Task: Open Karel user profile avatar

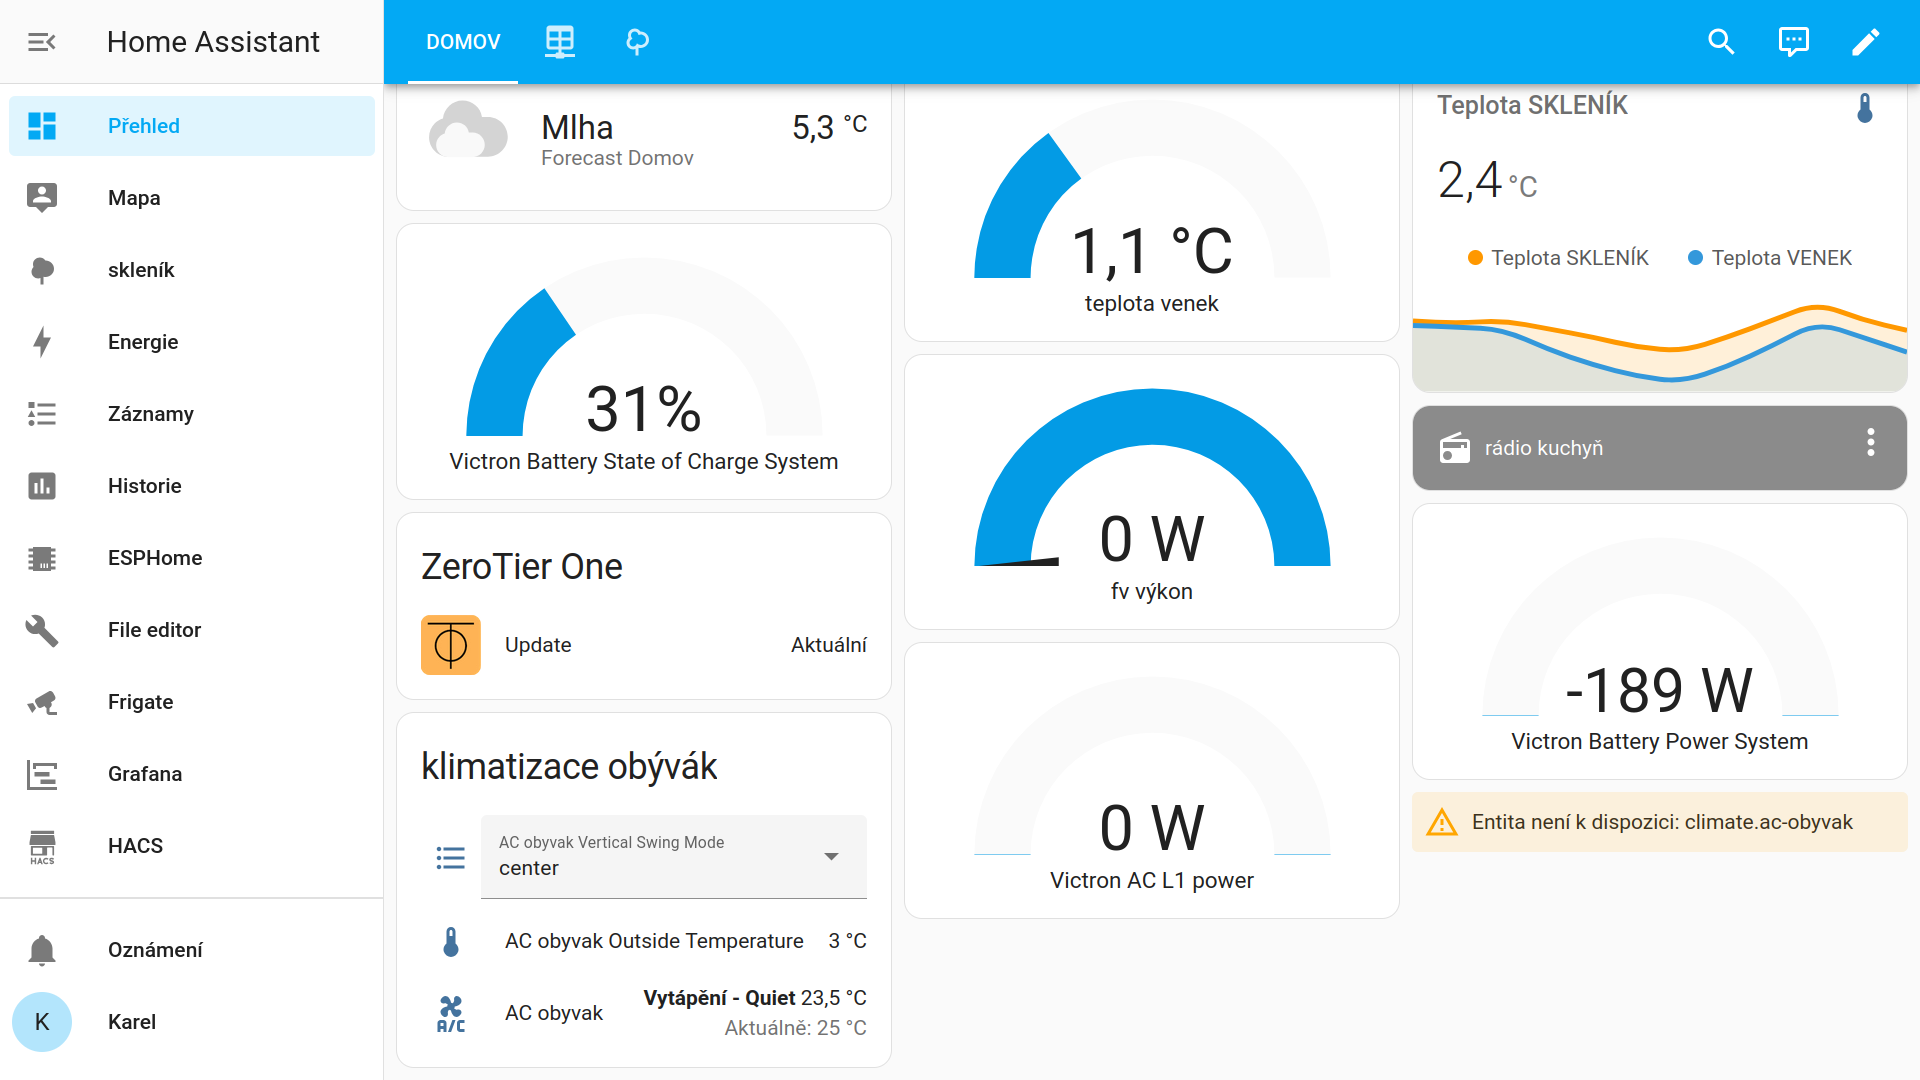Action: (42, 1022)
